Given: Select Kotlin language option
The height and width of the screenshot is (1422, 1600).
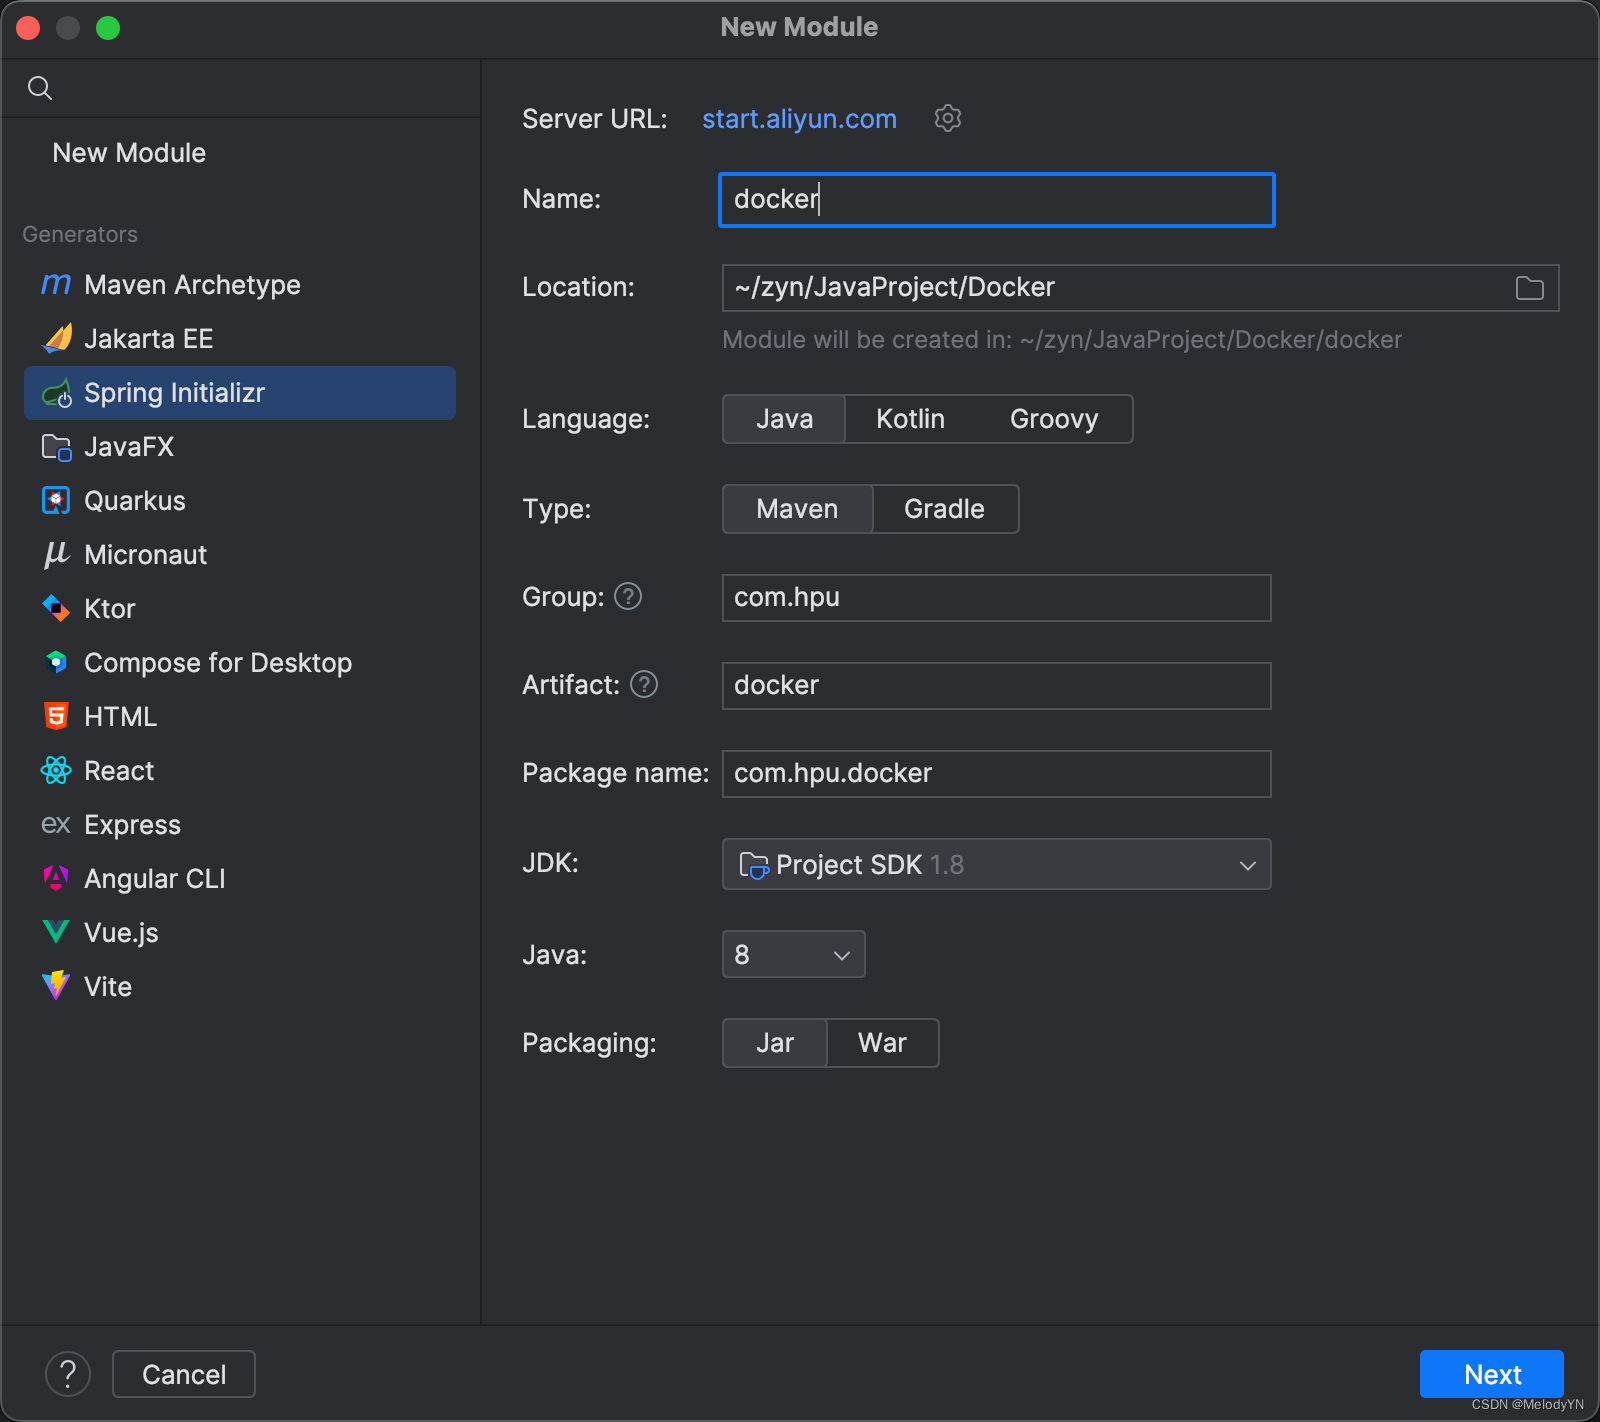Looking at the screenshot, I should (x=910, y=419).
